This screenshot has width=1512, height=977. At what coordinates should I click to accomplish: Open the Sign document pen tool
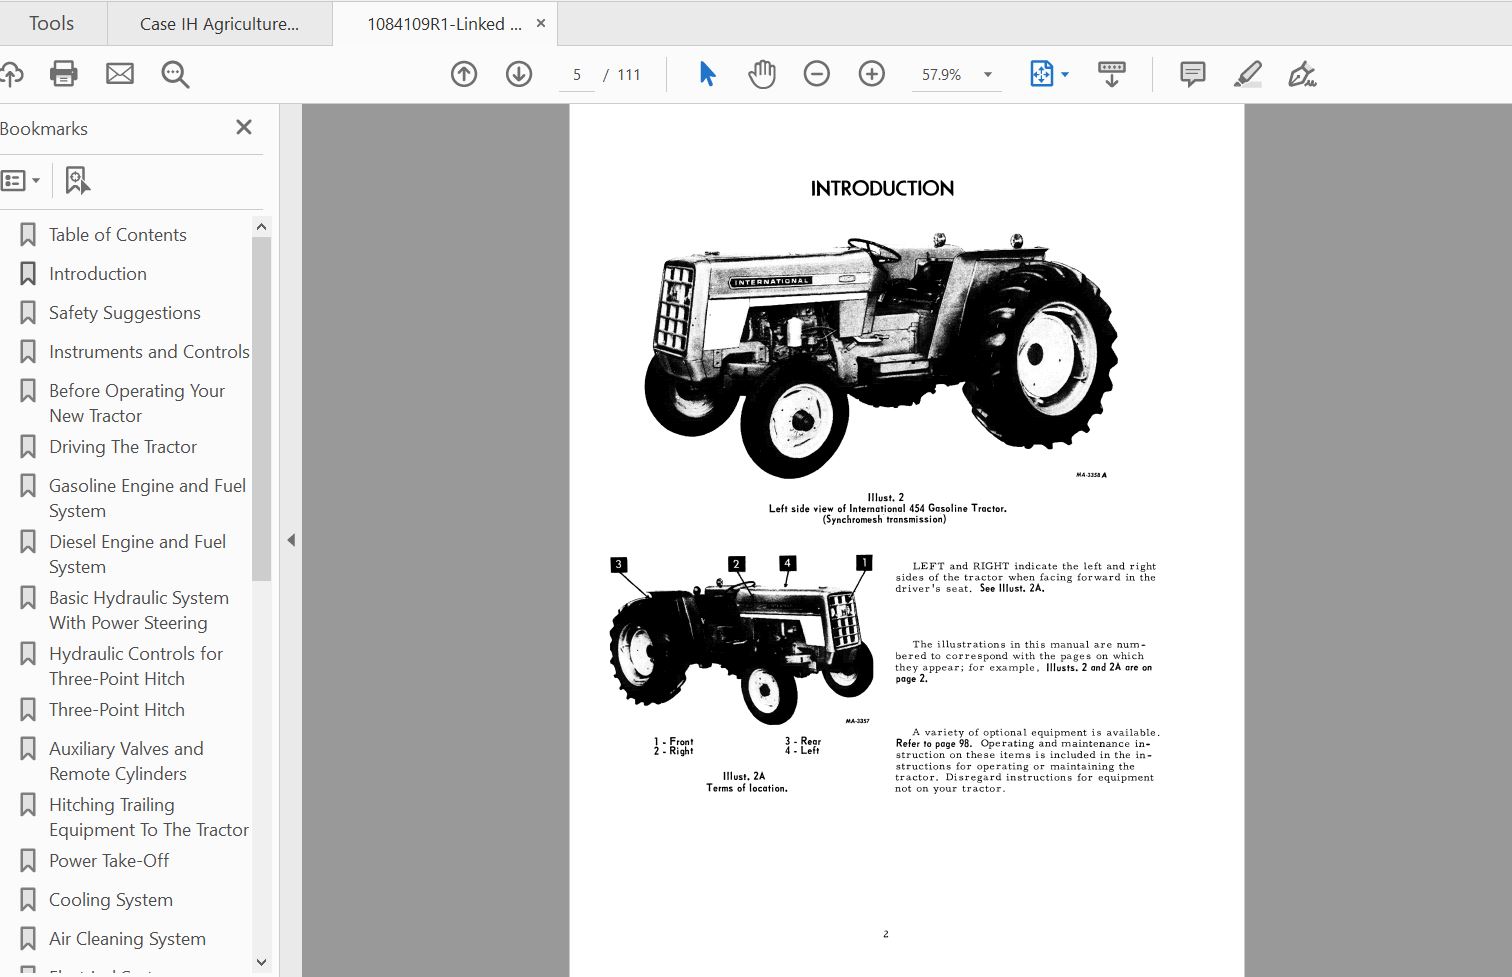(1302, 74)
